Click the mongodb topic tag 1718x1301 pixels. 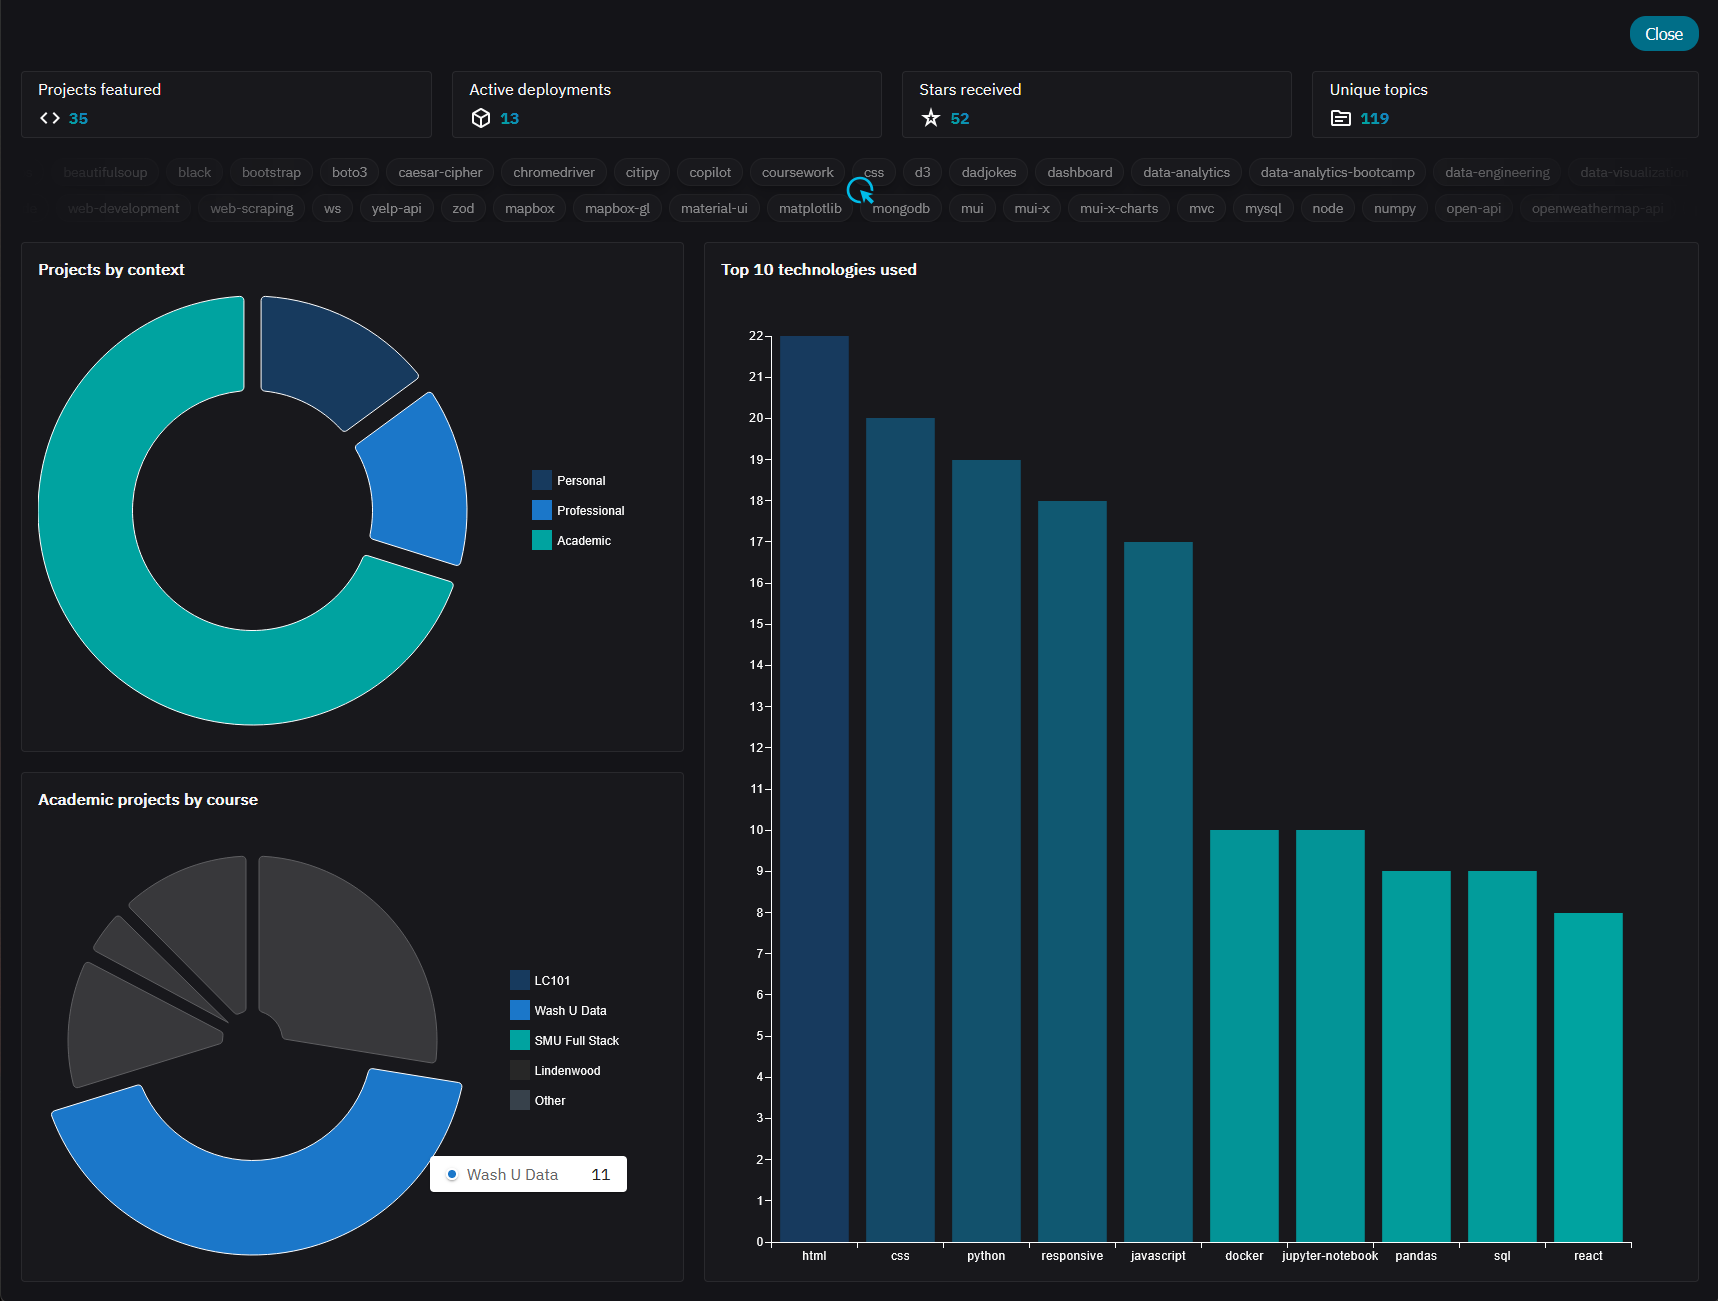click(x=900, y=208)
